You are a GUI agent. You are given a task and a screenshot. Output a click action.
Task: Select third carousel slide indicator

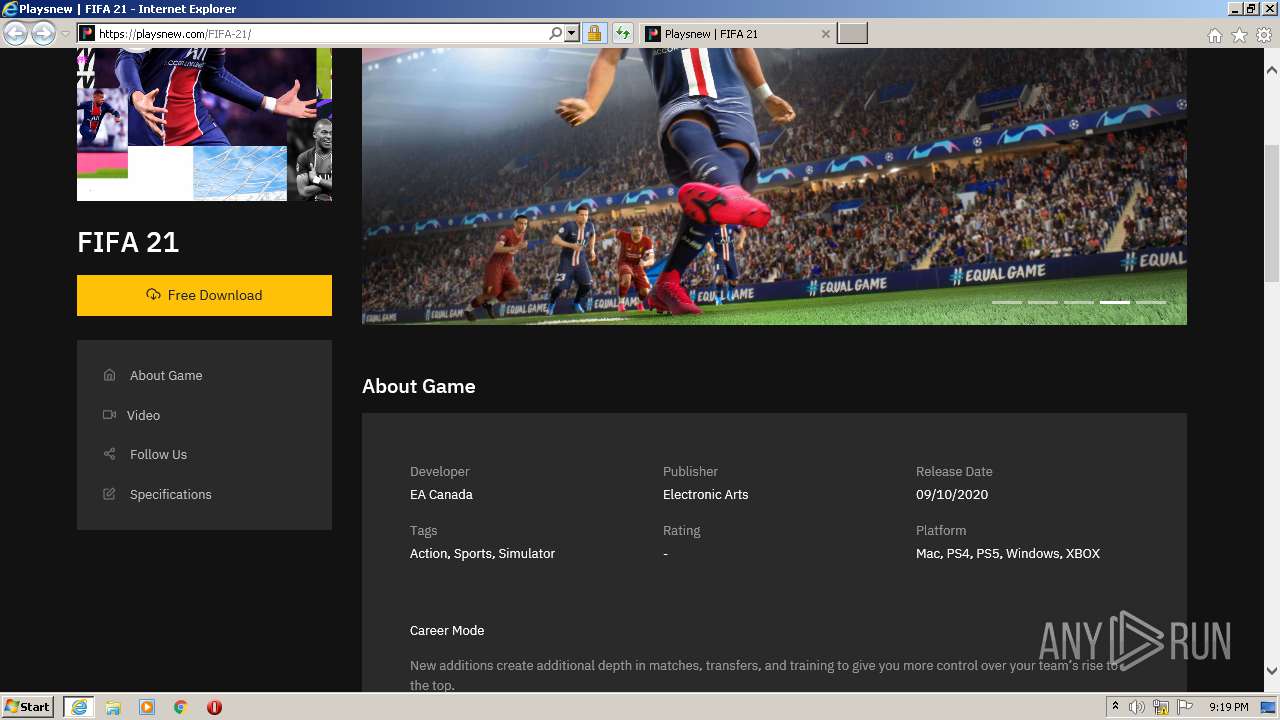pyautogui.click(x=1079, y=302)
